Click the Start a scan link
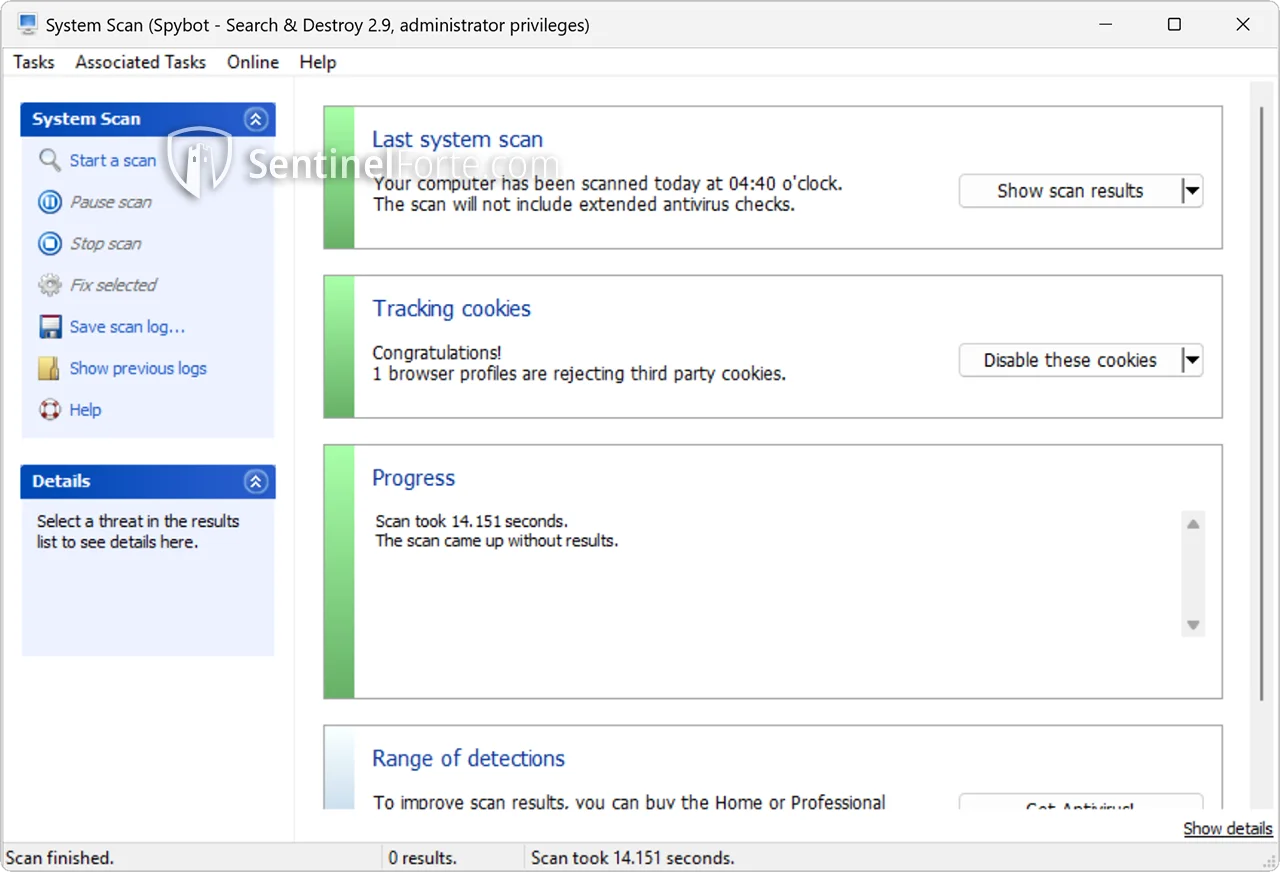The width and height of the screenshot is (1280, 872). (x=113, y=160)
